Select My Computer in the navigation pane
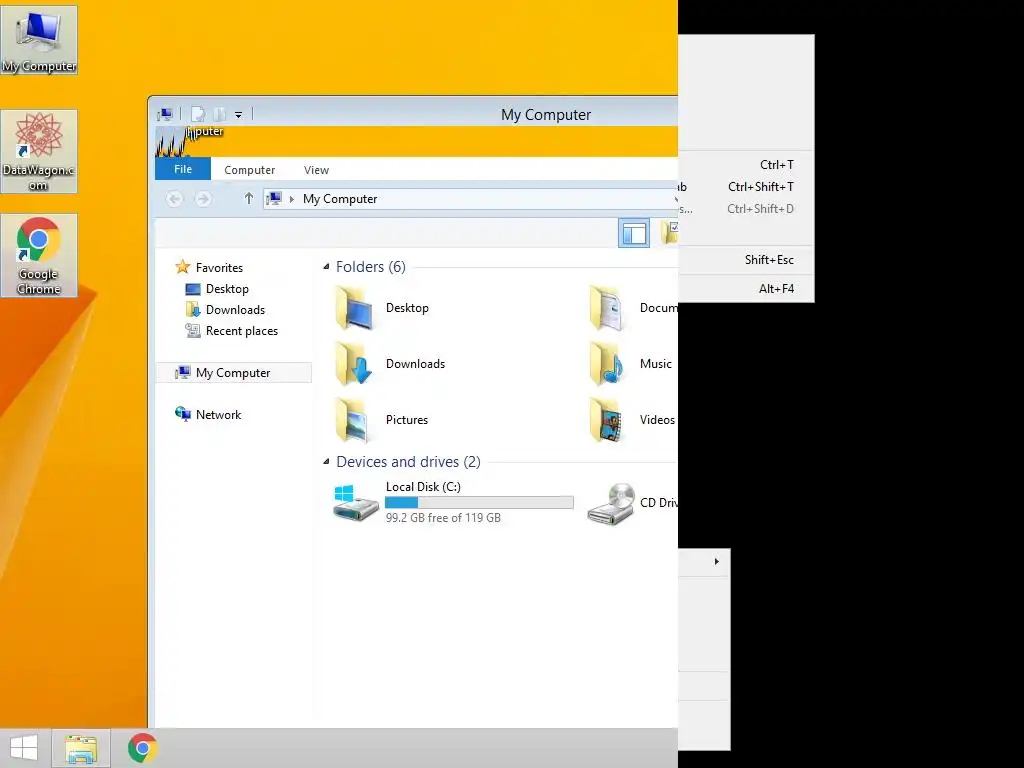 tap(234, 372)
